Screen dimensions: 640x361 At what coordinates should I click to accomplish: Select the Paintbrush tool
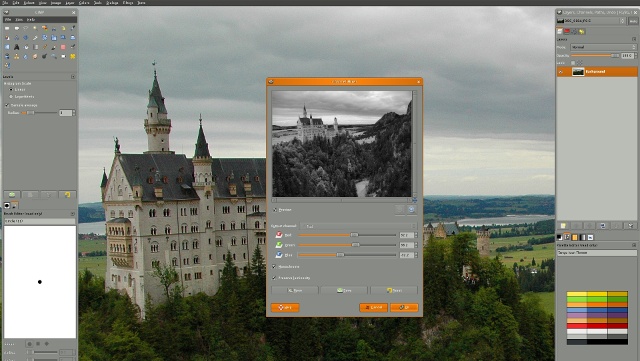tap(54, 47)
